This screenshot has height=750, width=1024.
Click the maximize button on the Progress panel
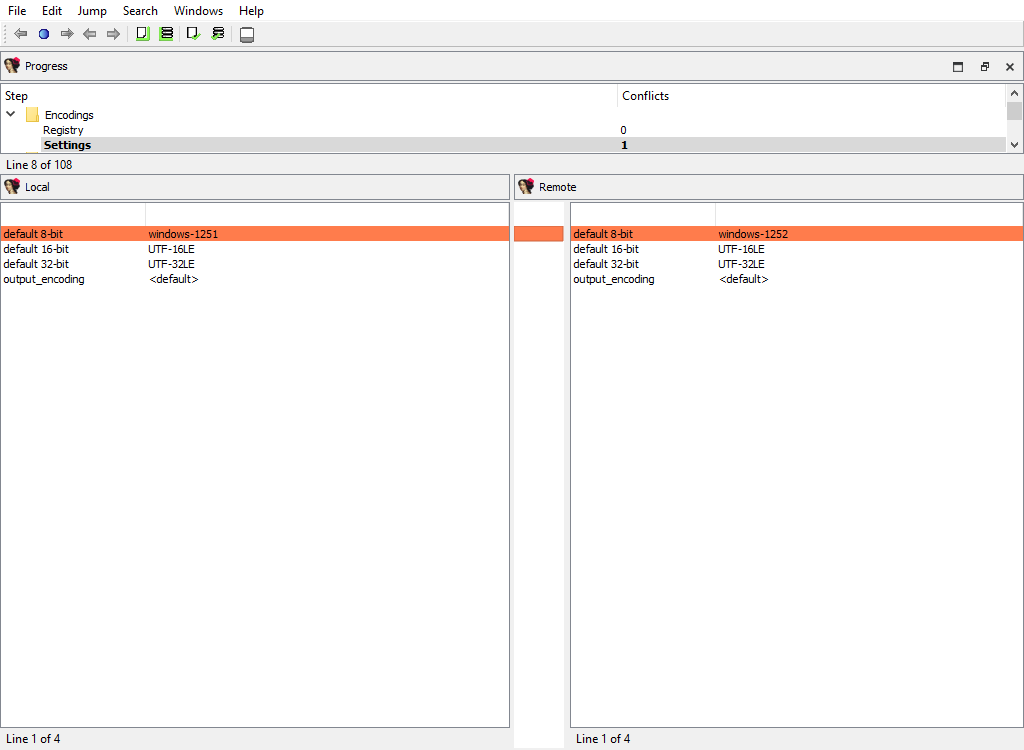coord(957,66)
